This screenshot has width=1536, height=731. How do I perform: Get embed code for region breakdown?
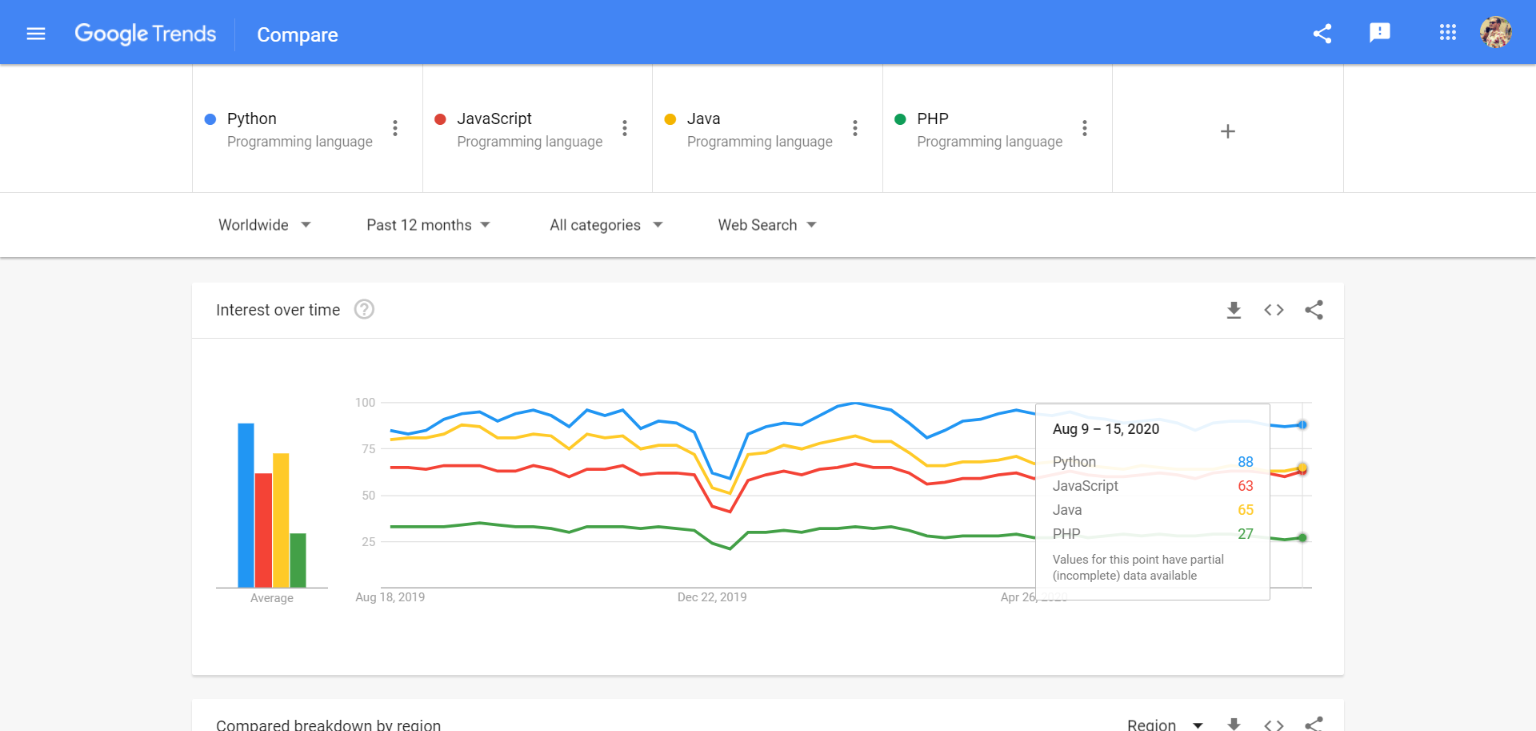[x=1274, y=725]
